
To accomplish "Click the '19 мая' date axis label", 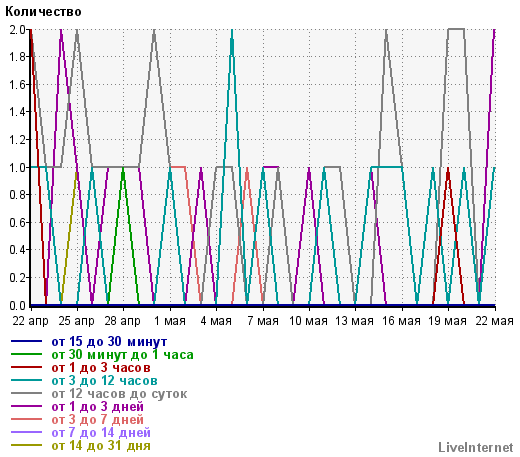I will coord(448,321).
